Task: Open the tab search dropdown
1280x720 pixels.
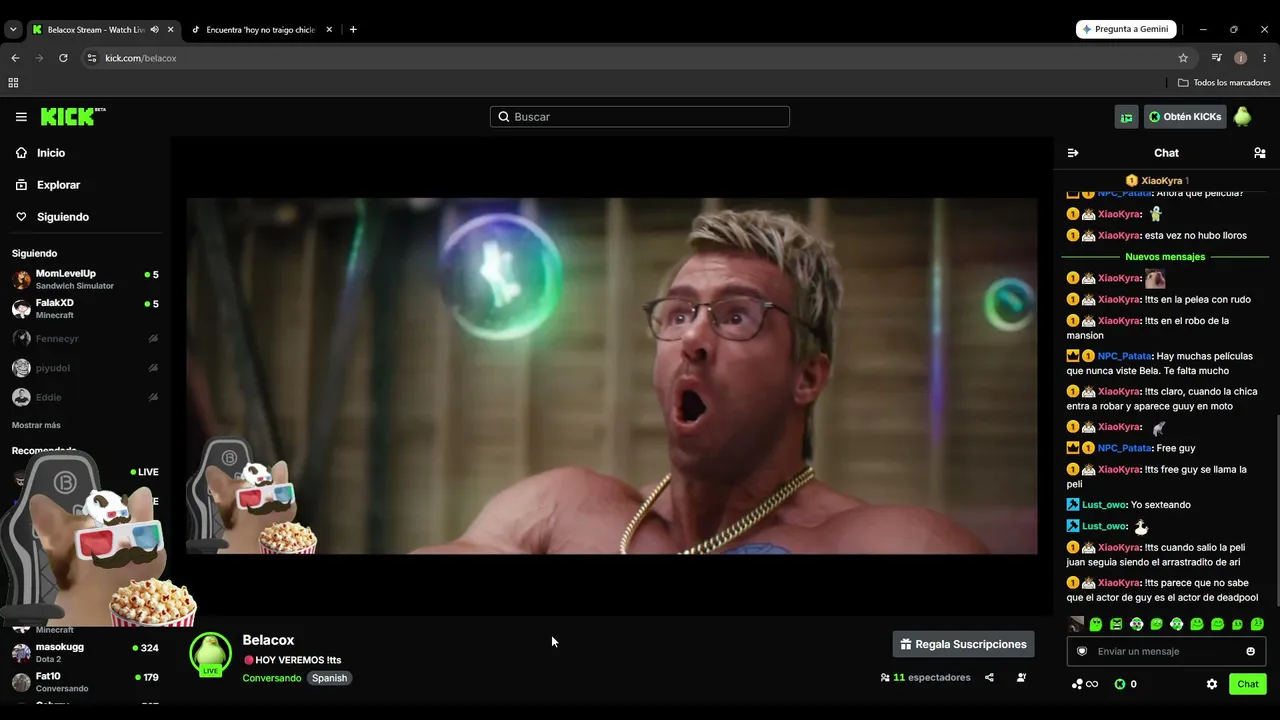Action: pos(13,30)
